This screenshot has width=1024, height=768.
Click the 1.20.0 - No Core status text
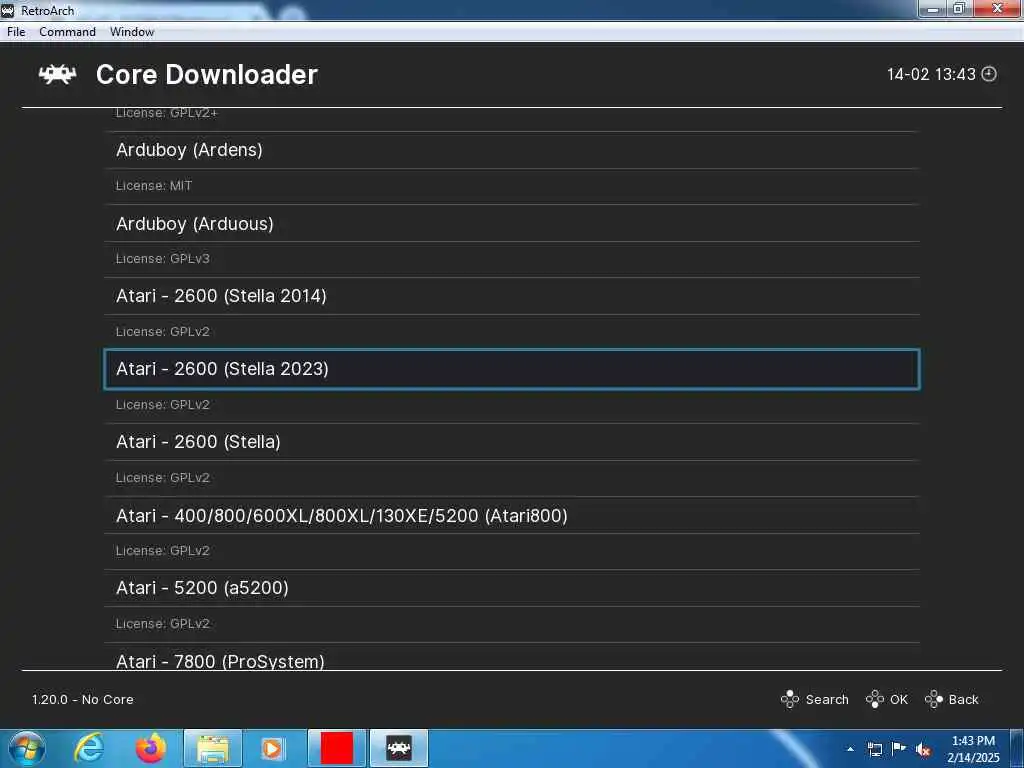pos(82,699)
